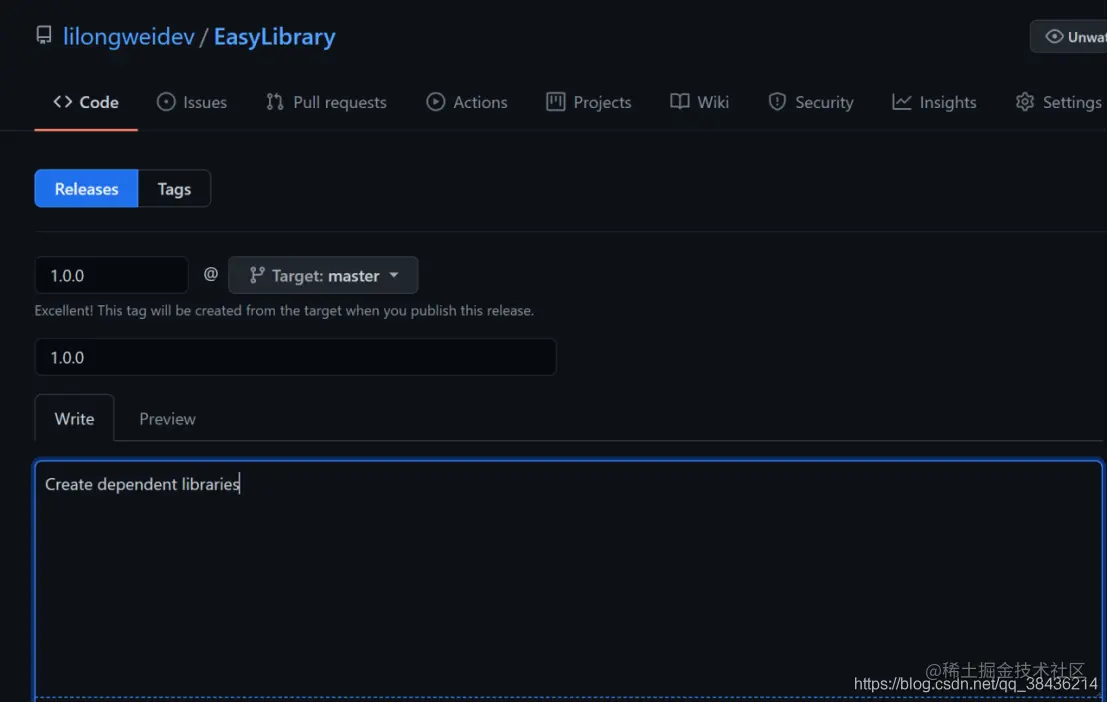This screenshot has width=1108, height=703.
Task: Click the Insights graph icon
Action: pyautogui.click(x=901, y=102)
